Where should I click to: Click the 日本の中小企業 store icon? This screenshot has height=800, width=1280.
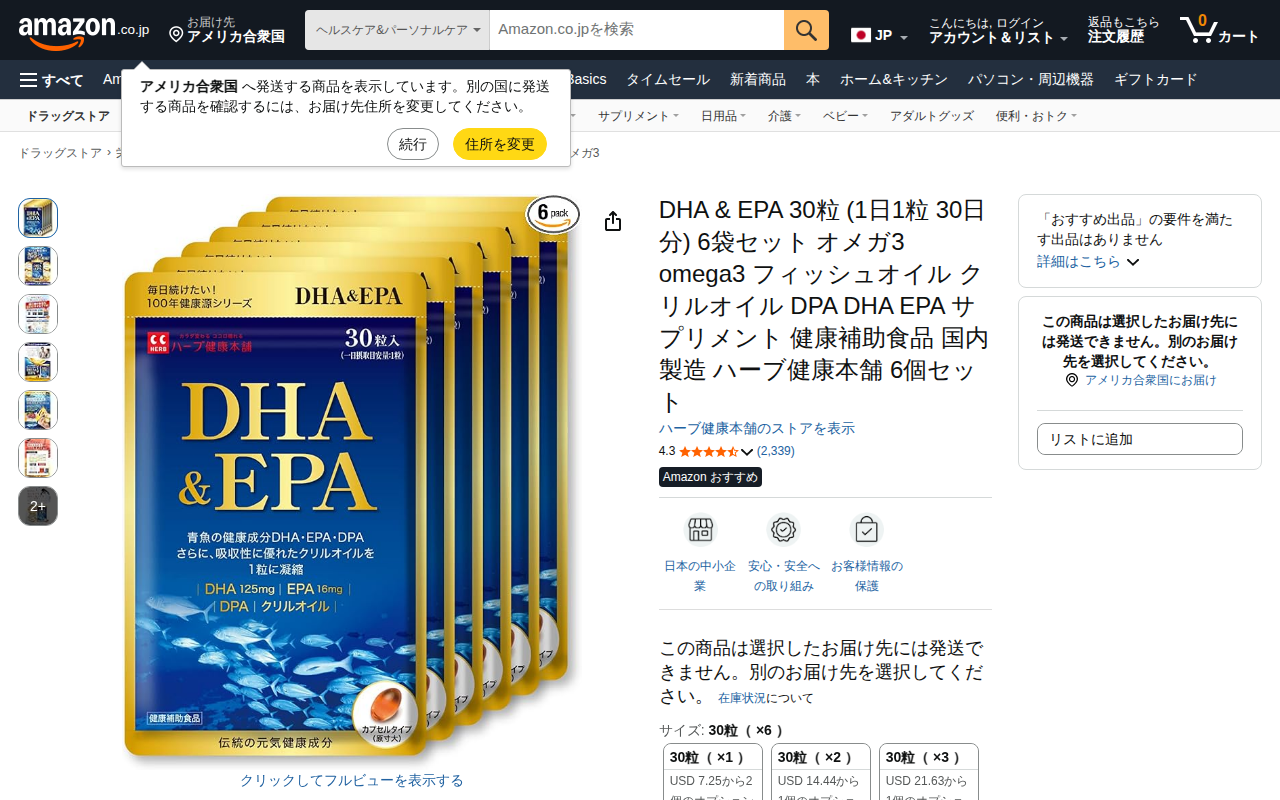tap(700, 529)
